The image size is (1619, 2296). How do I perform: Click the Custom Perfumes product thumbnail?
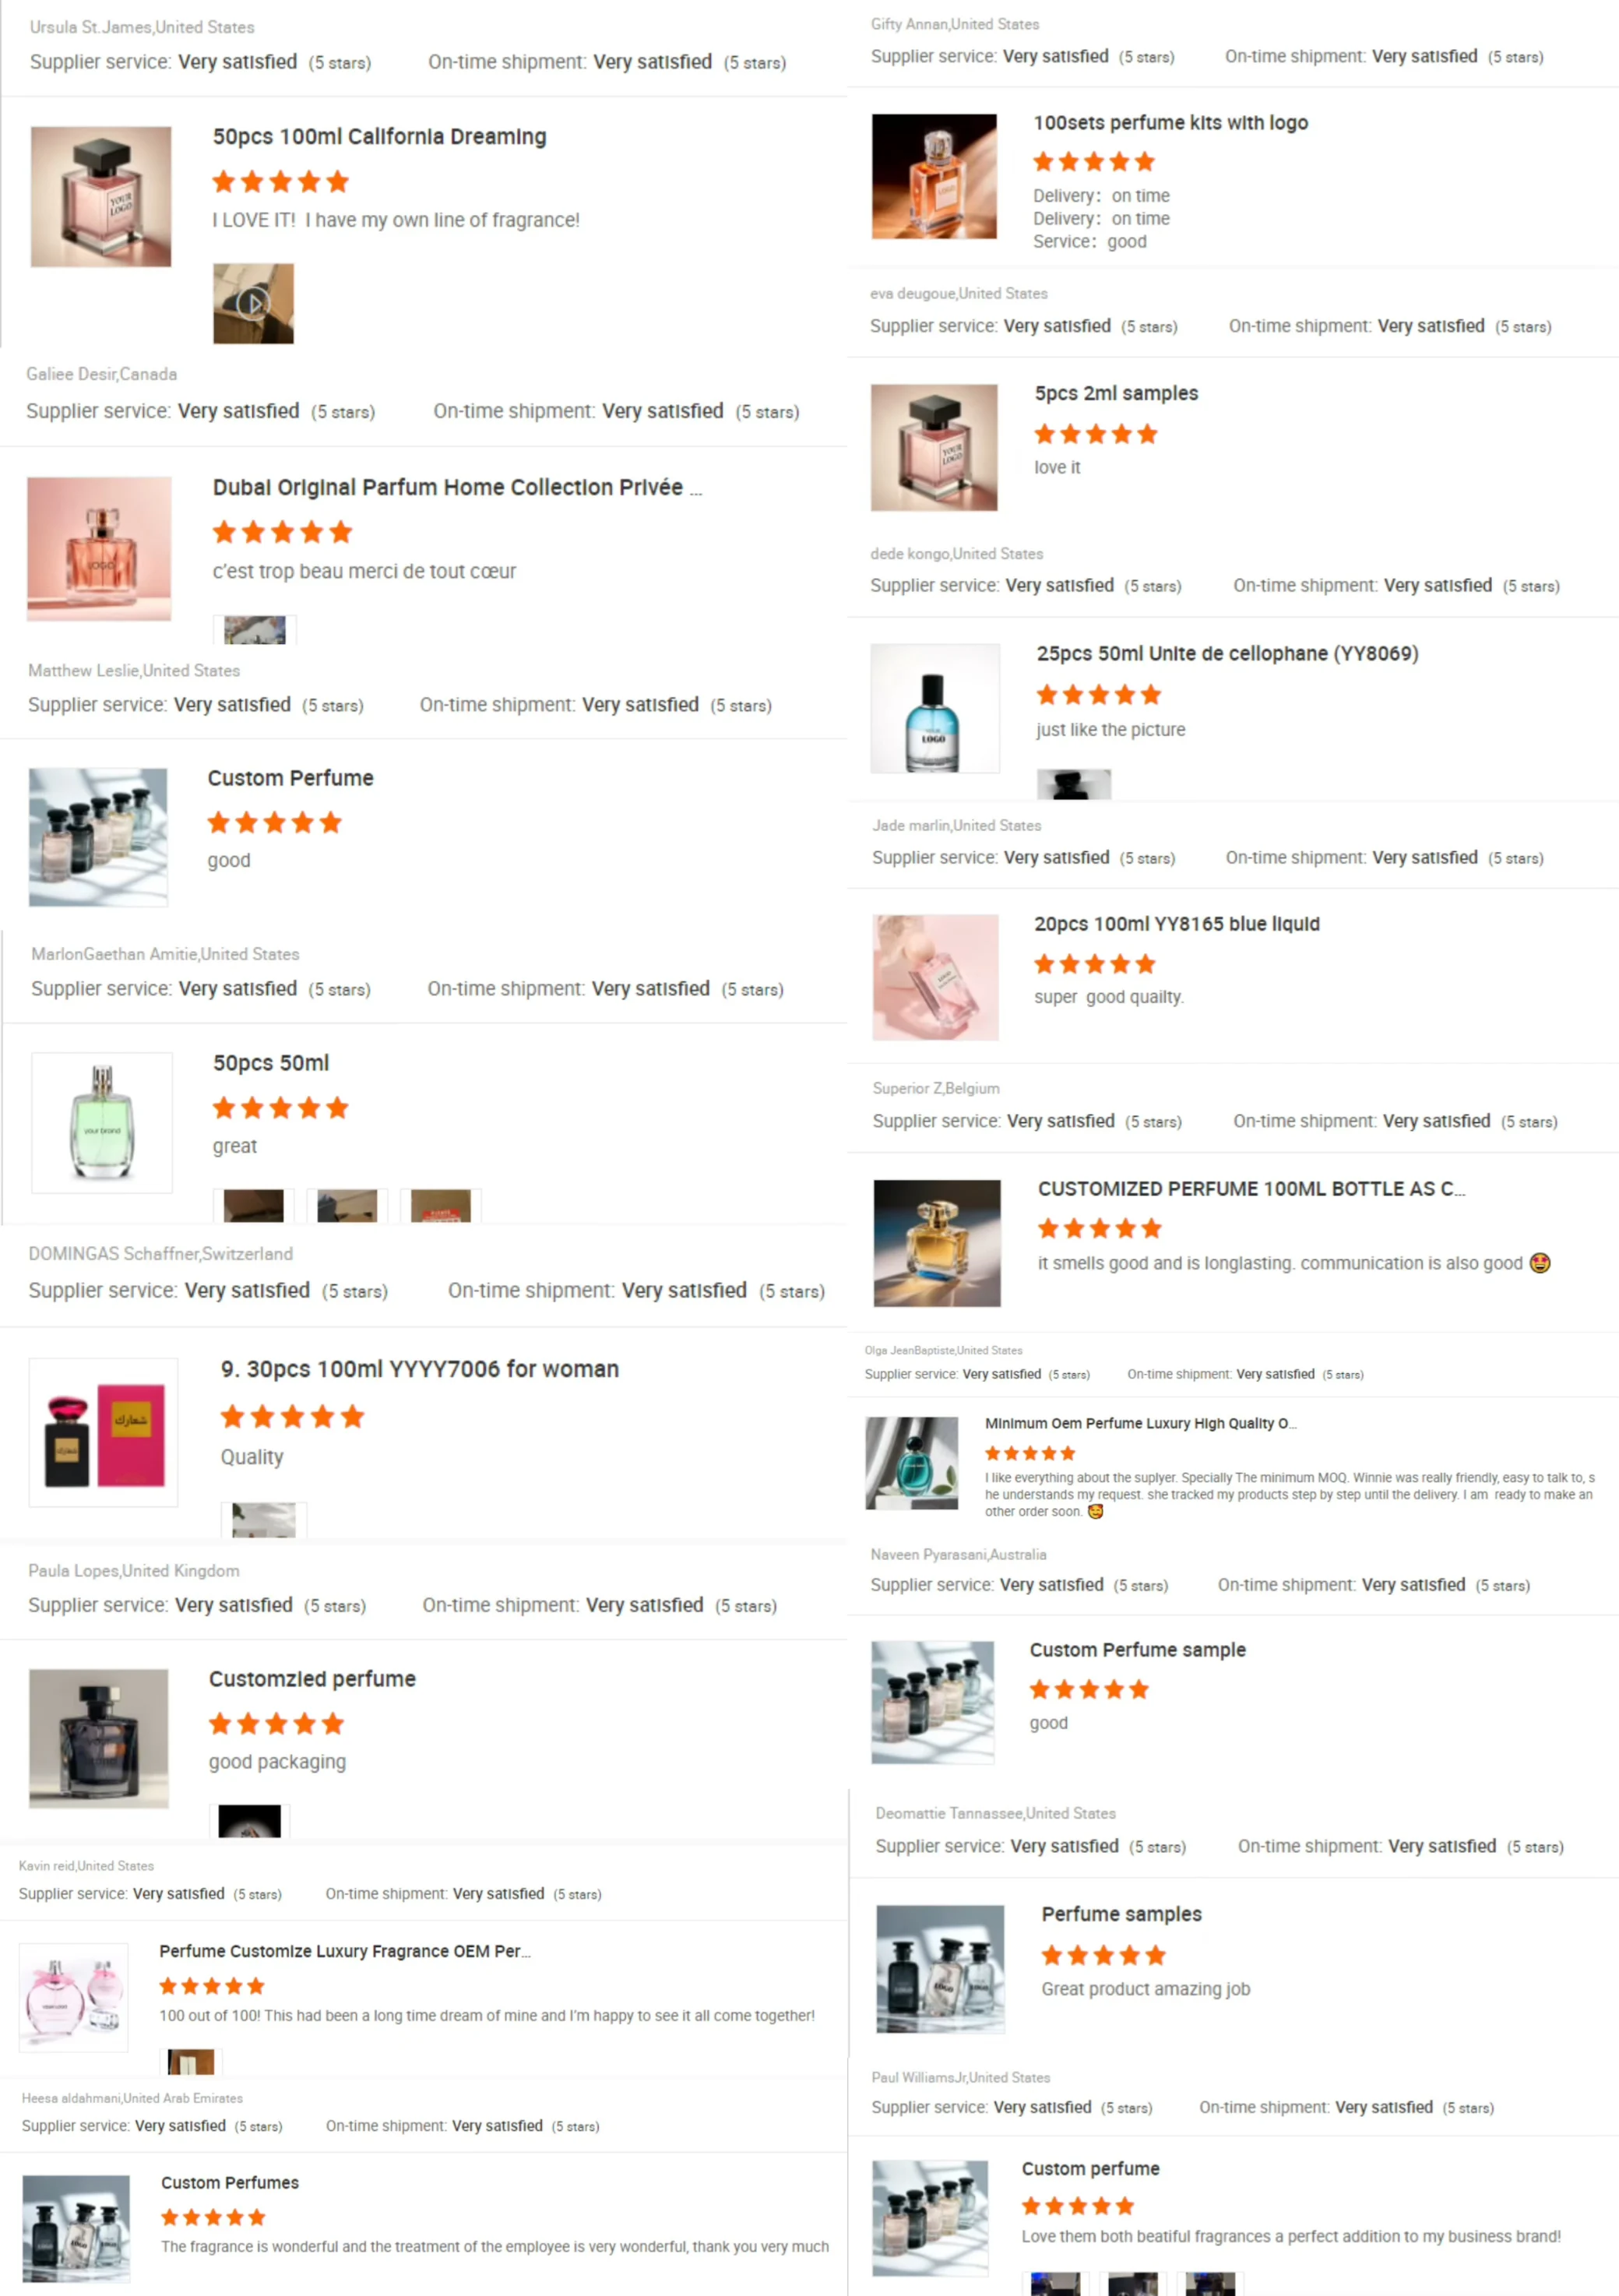click(x=76, y=2229)
